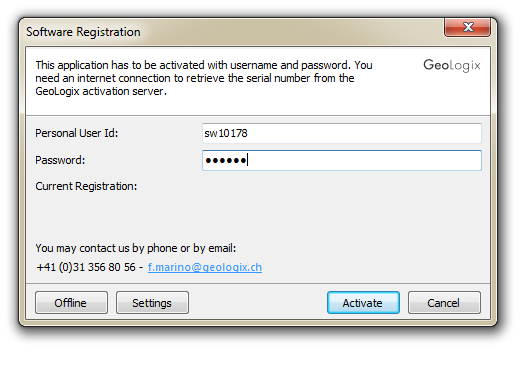524x365 pixels.
Task: Click the 'GeoLogix activation server' text line
Action: pyautogui.click(x=101, y=91)
